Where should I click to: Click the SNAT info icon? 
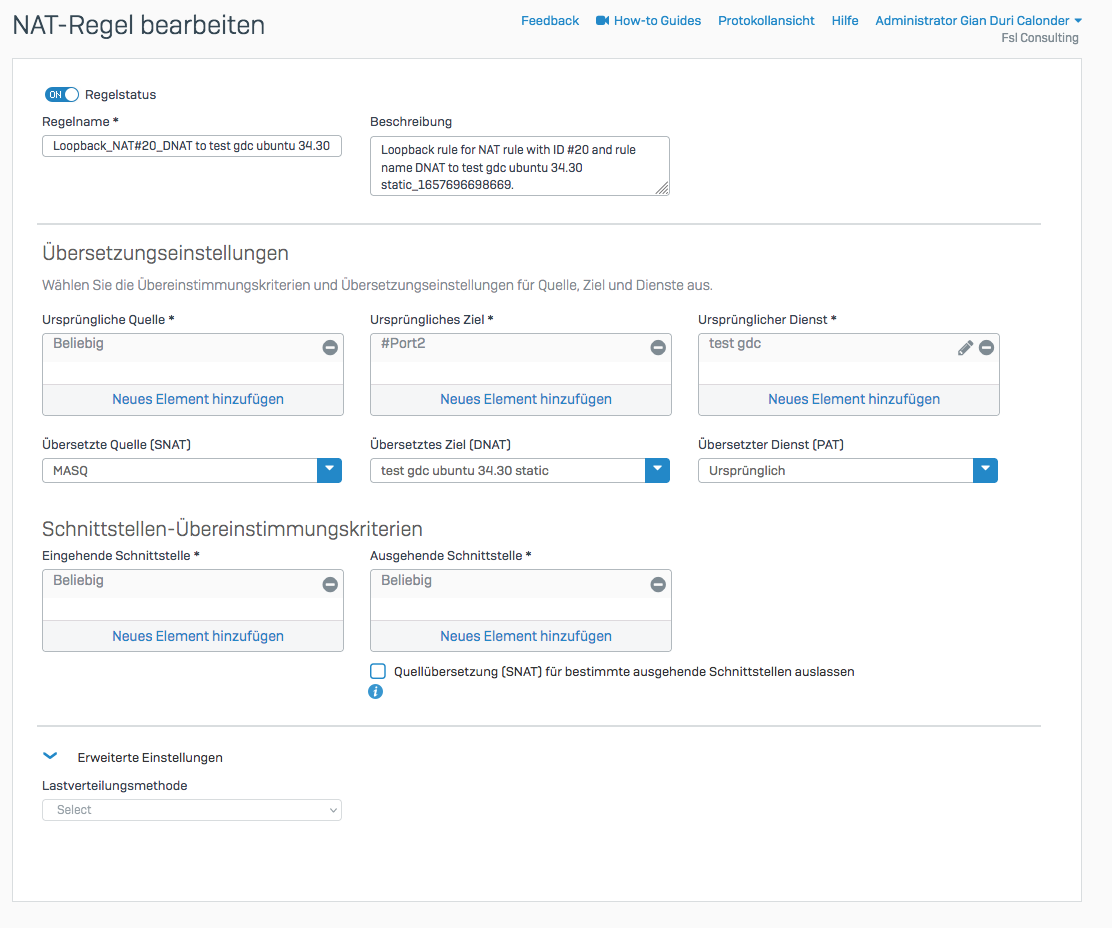(x=376, y=691)
